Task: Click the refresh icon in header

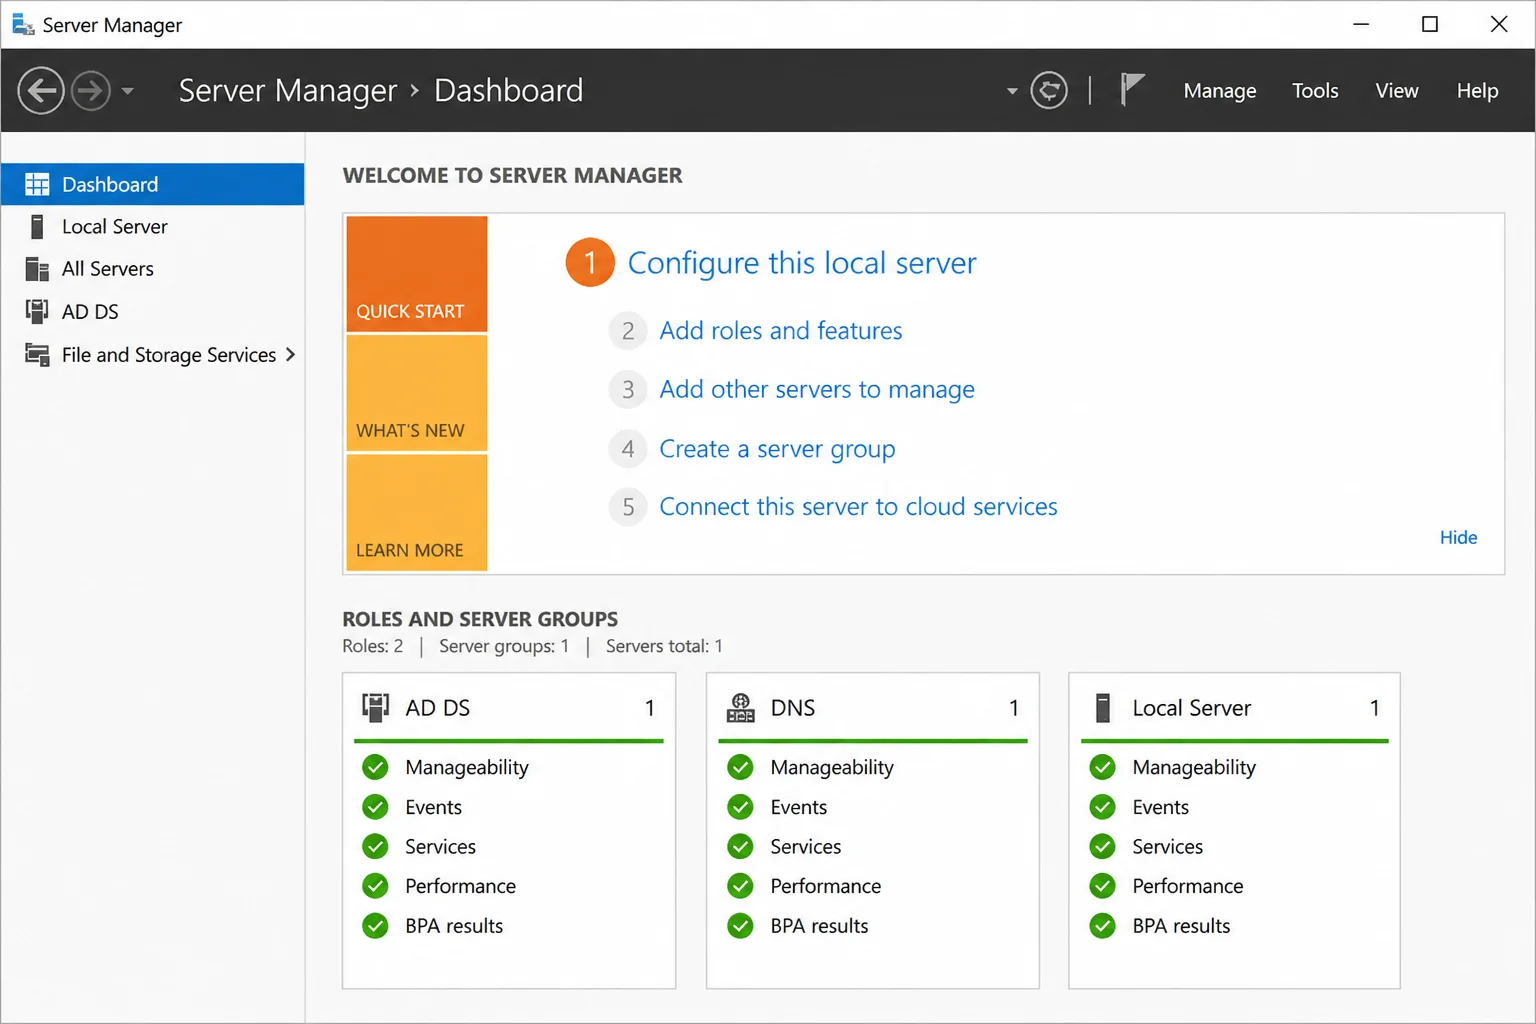Action: tap(1049, 91)
